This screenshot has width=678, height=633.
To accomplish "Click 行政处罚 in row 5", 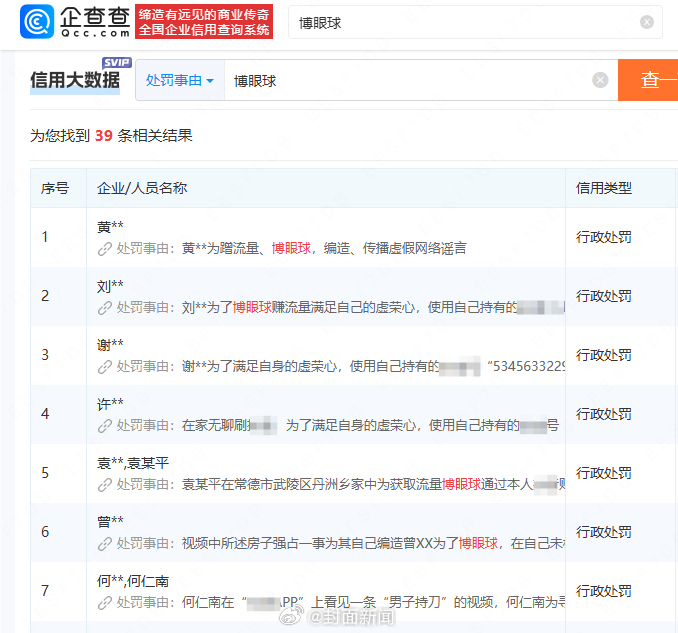I will coord(604,473).
